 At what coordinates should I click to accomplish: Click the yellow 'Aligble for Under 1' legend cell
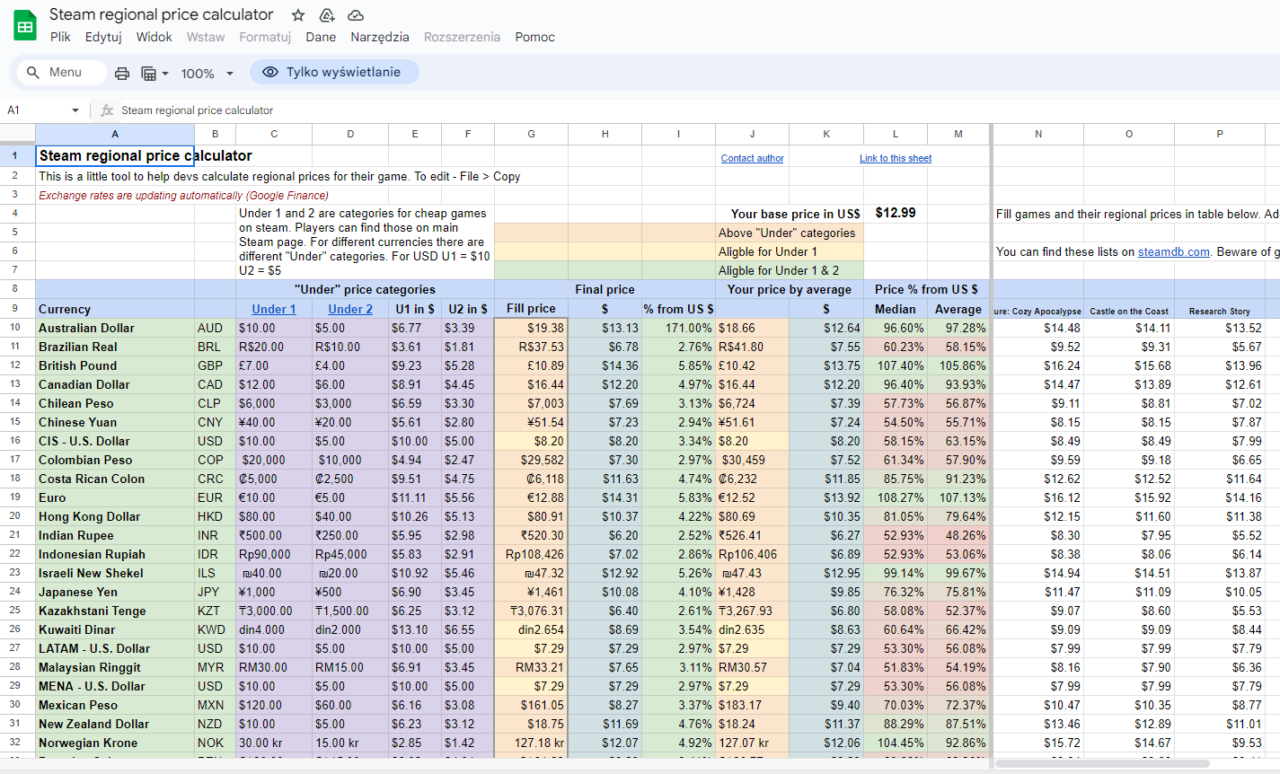pos(789,252)
